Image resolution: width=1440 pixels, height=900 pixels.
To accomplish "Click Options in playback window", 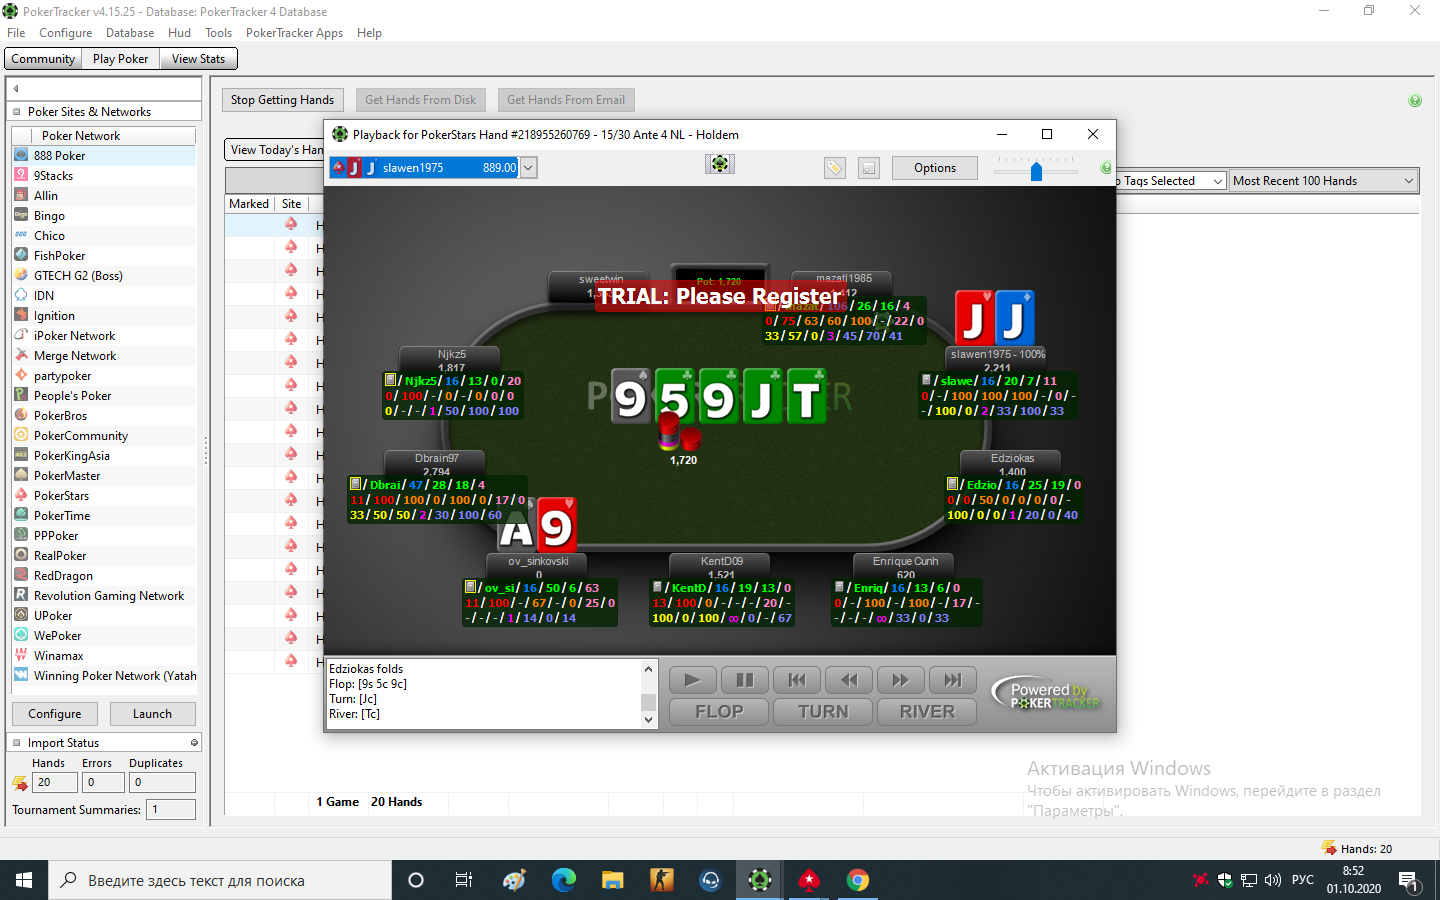I will 935,168.
